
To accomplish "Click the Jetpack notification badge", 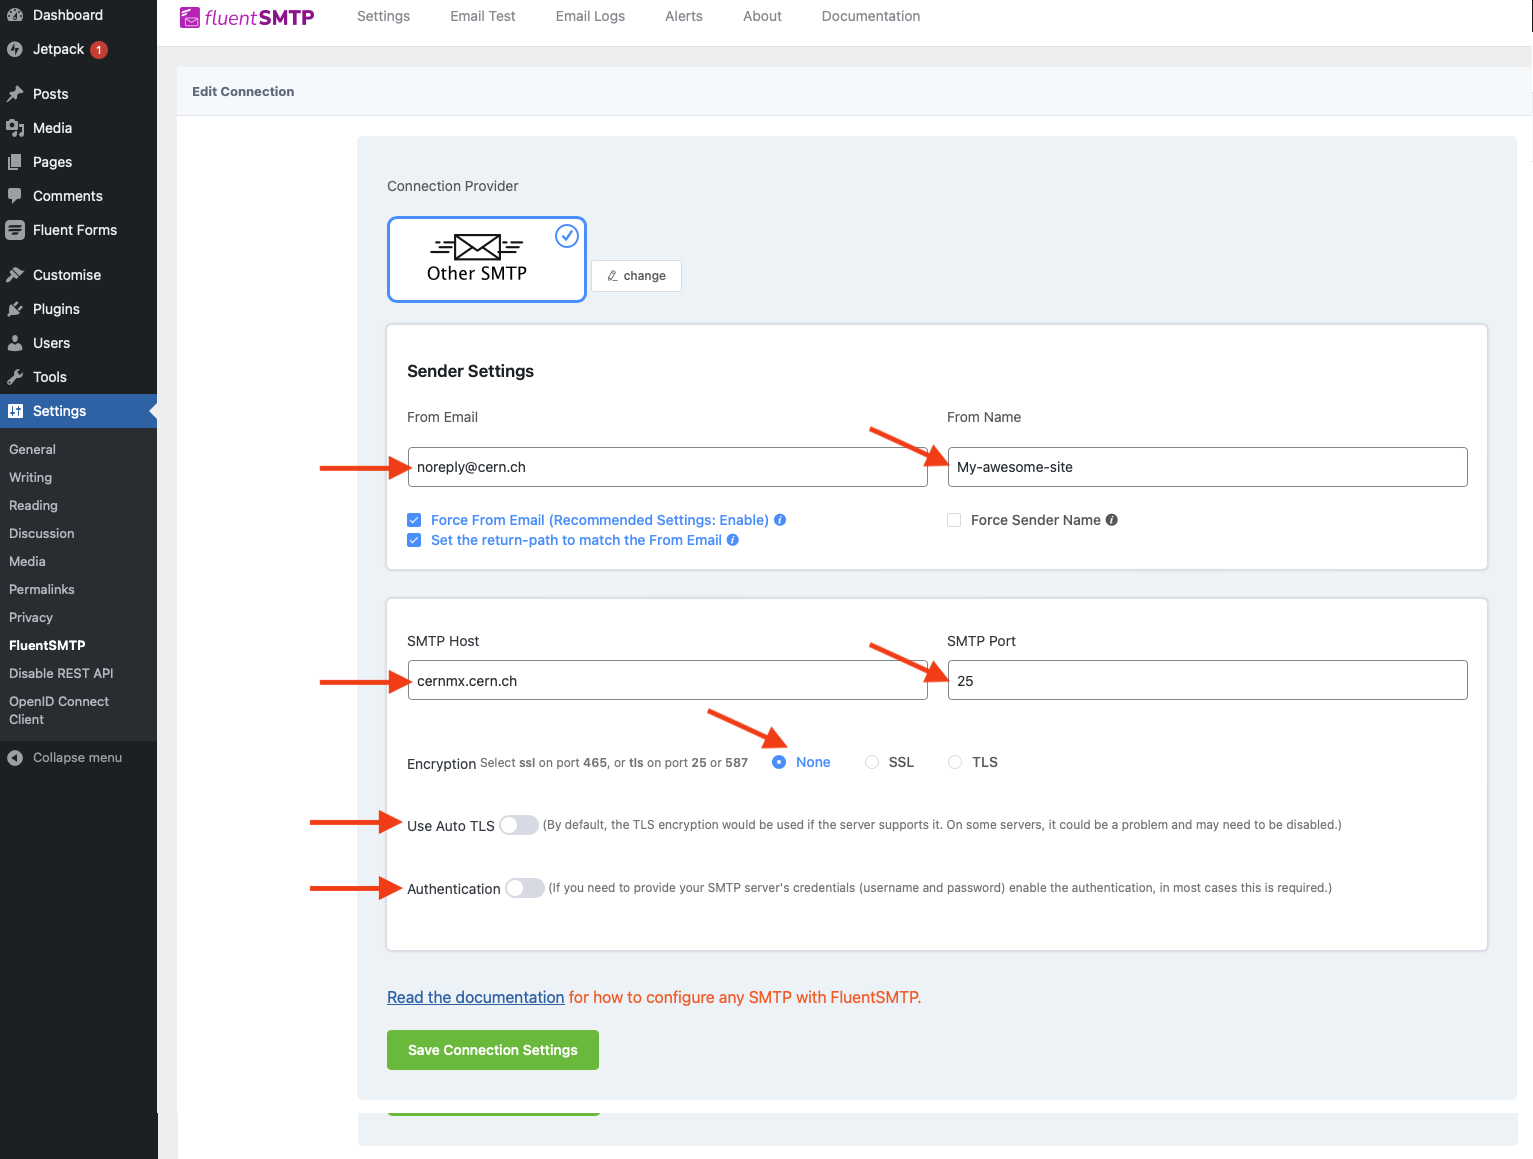I will (99, 50).
